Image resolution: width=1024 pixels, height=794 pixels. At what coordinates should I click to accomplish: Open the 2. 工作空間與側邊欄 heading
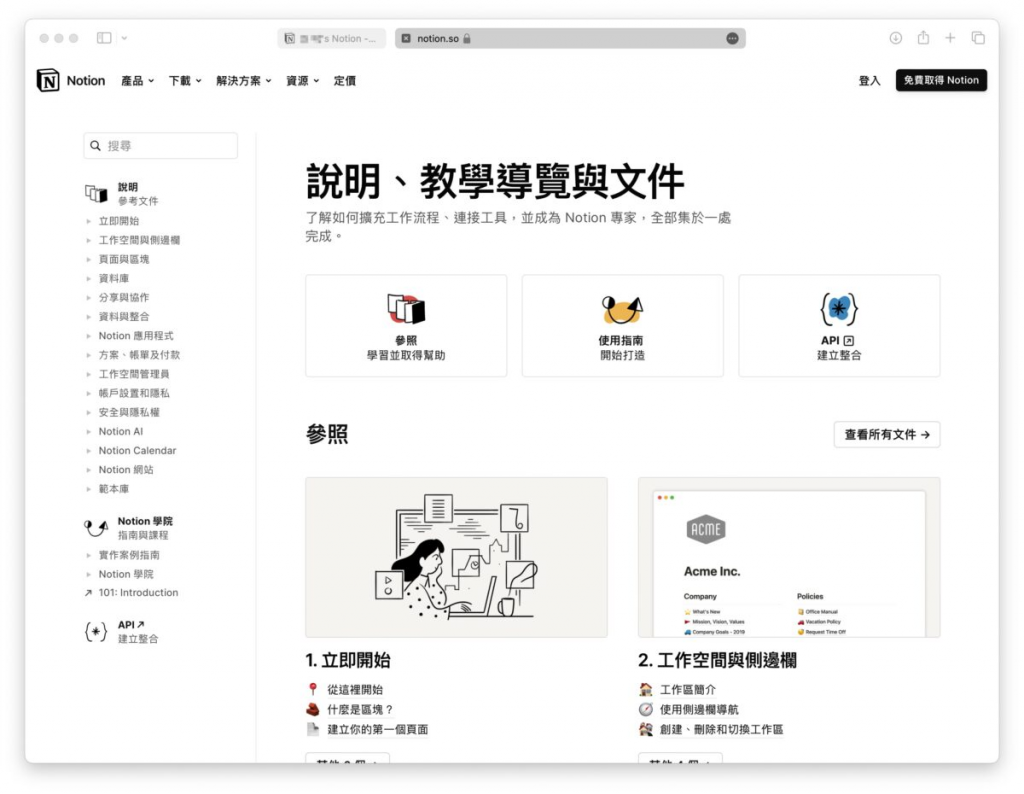[717, 660]
